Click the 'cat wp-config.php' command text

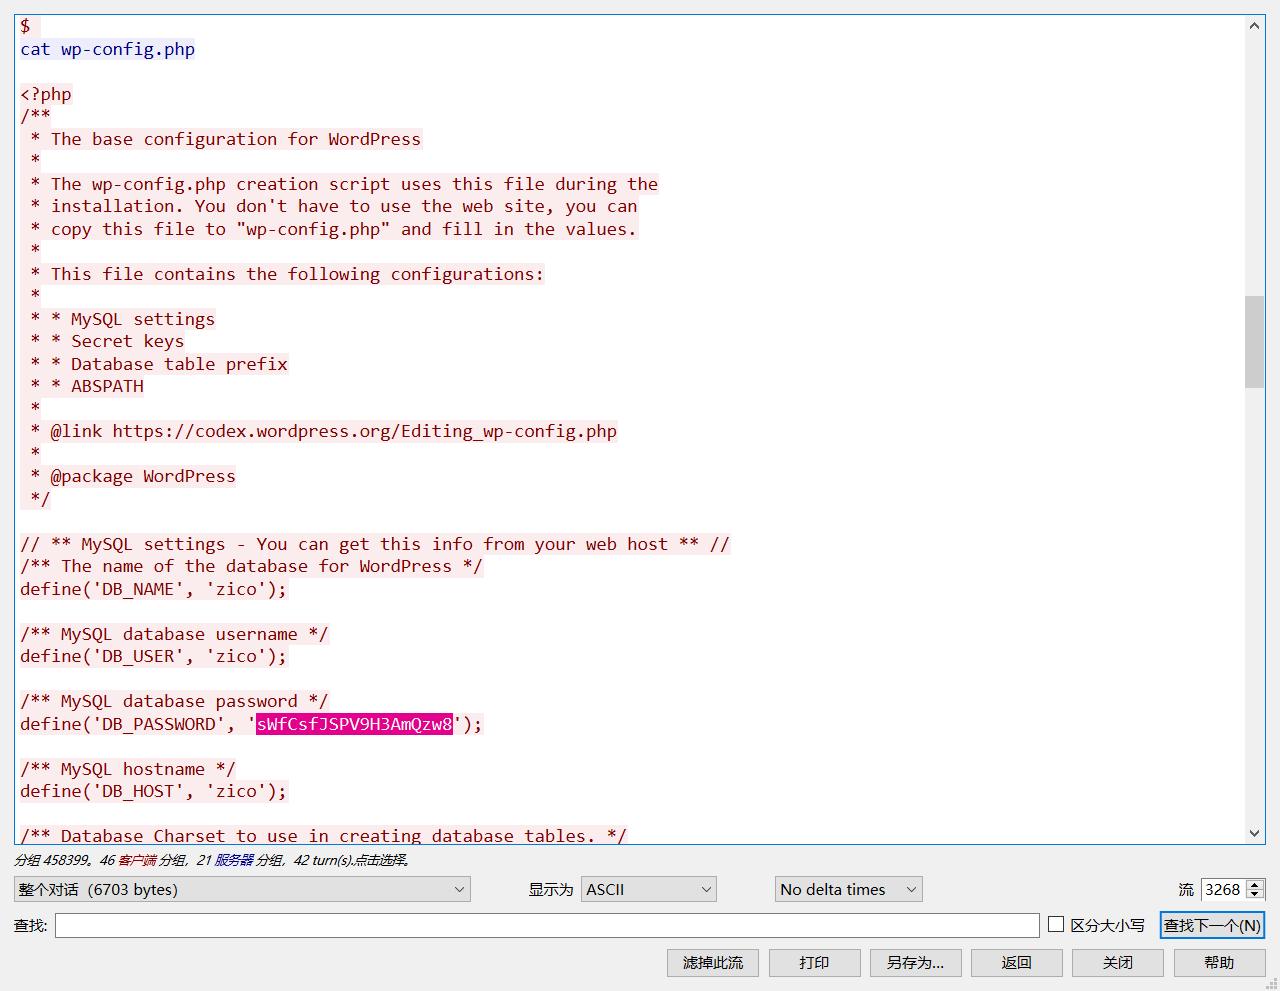point(108,49)
